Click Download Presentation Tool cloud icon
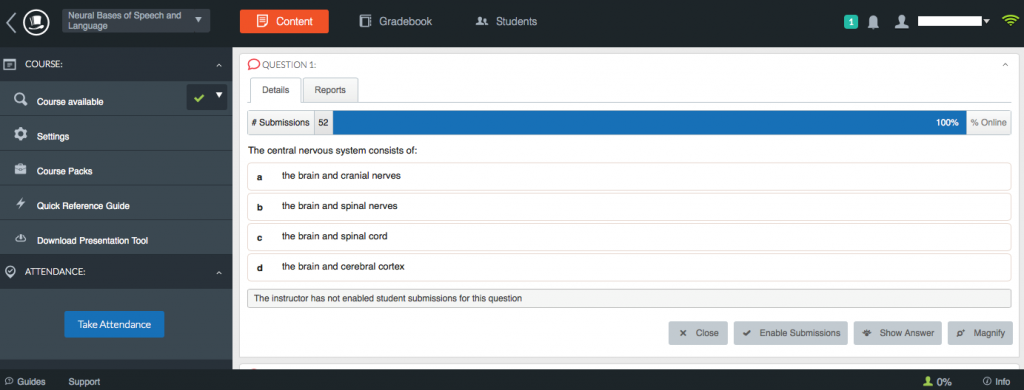The image size is (1024, 390). [x=21, y=238]
